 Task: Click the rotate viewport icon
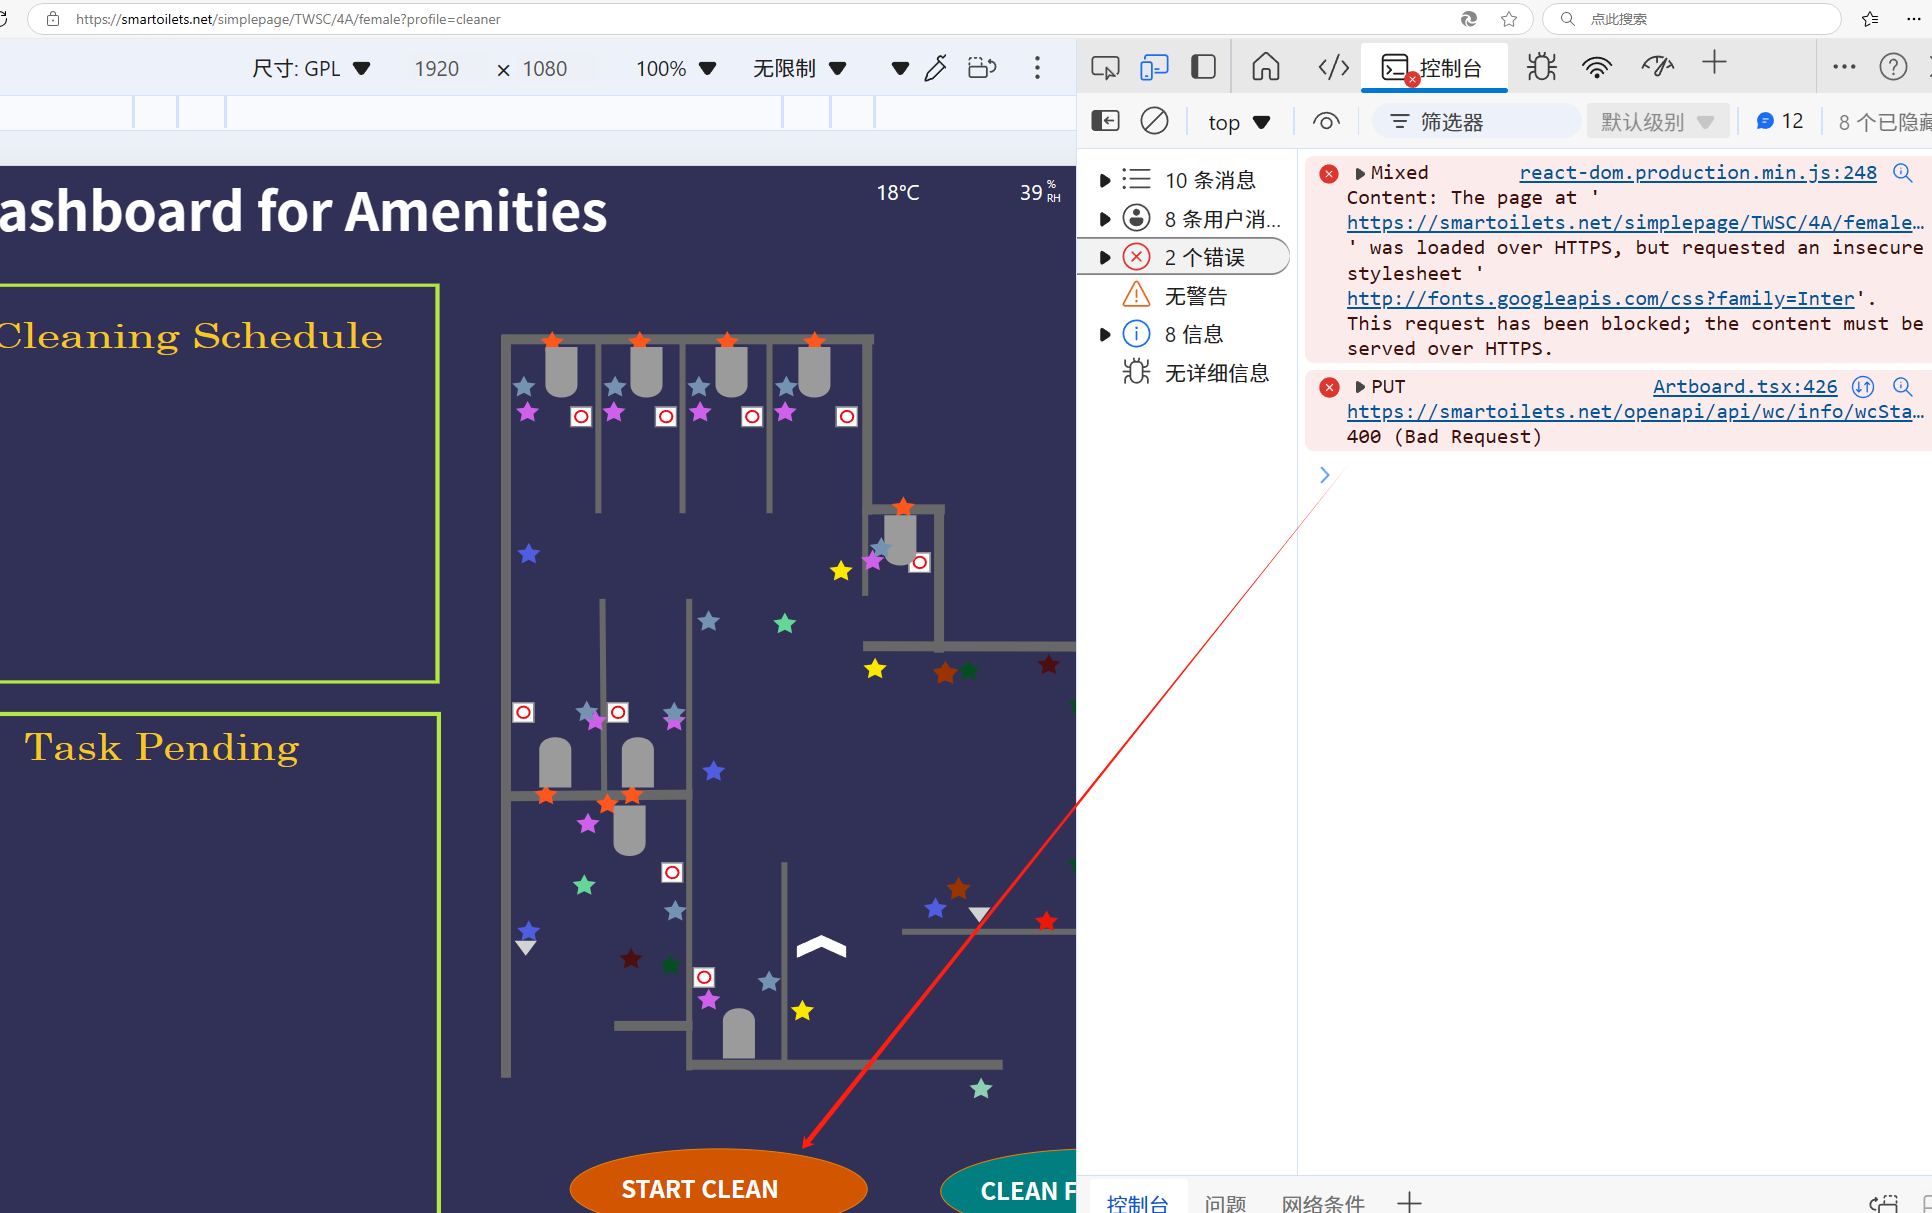pyautogui.click(x=983, y=68)
